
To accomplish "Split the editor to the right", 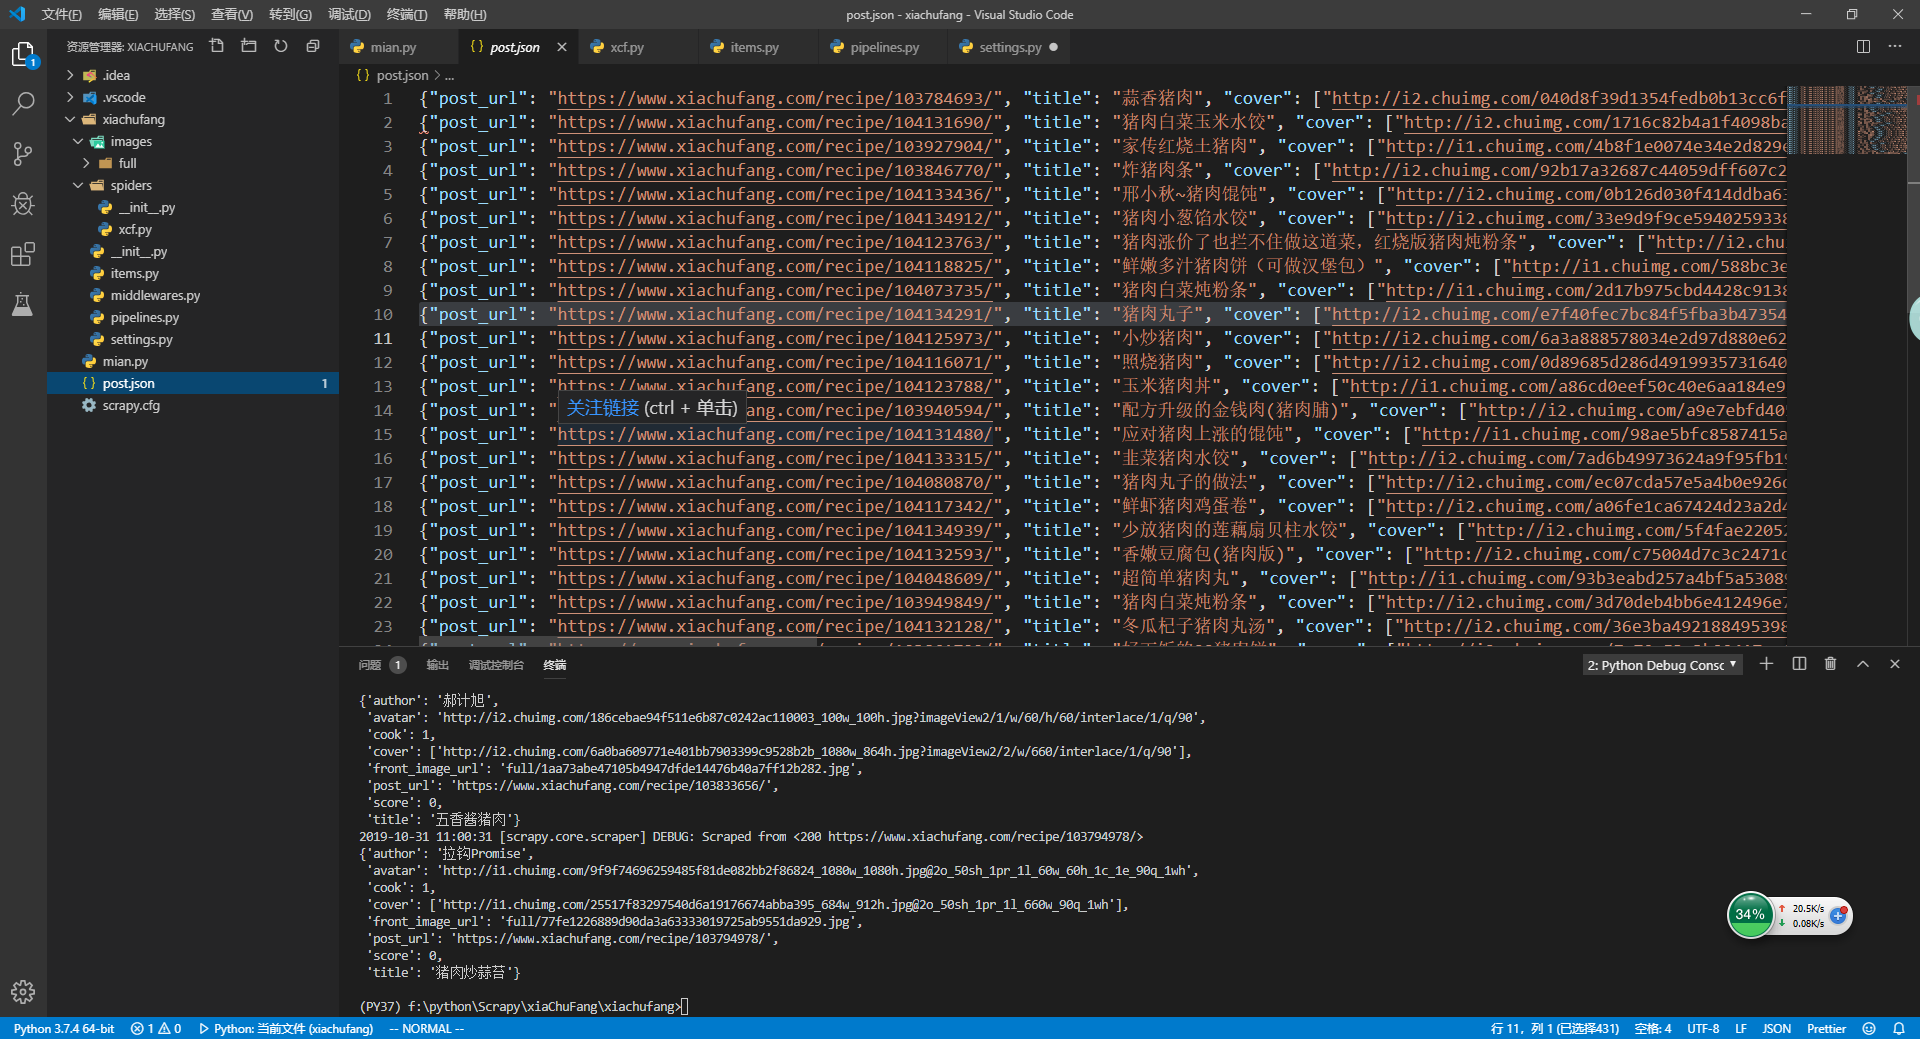I will 1863,46.
